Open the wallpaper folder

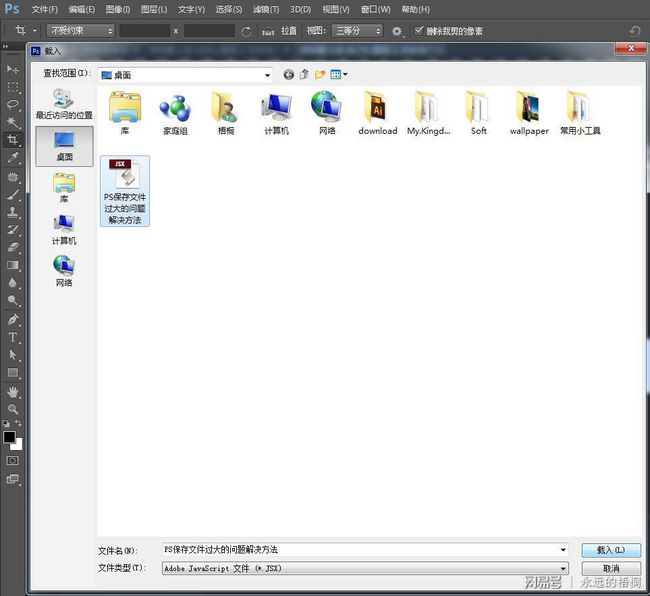[529, 113]
